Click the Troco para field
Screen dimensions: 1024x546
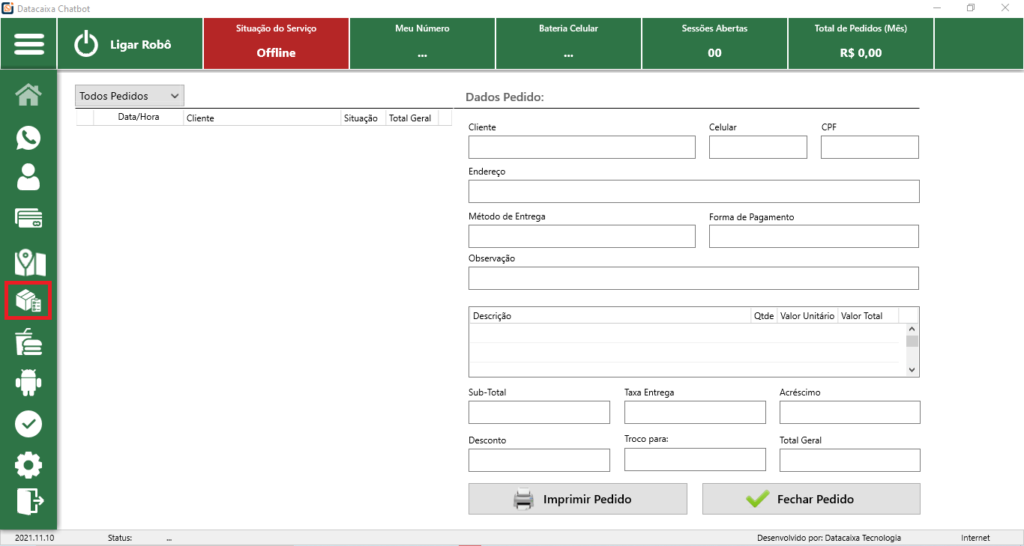point(695,459)
